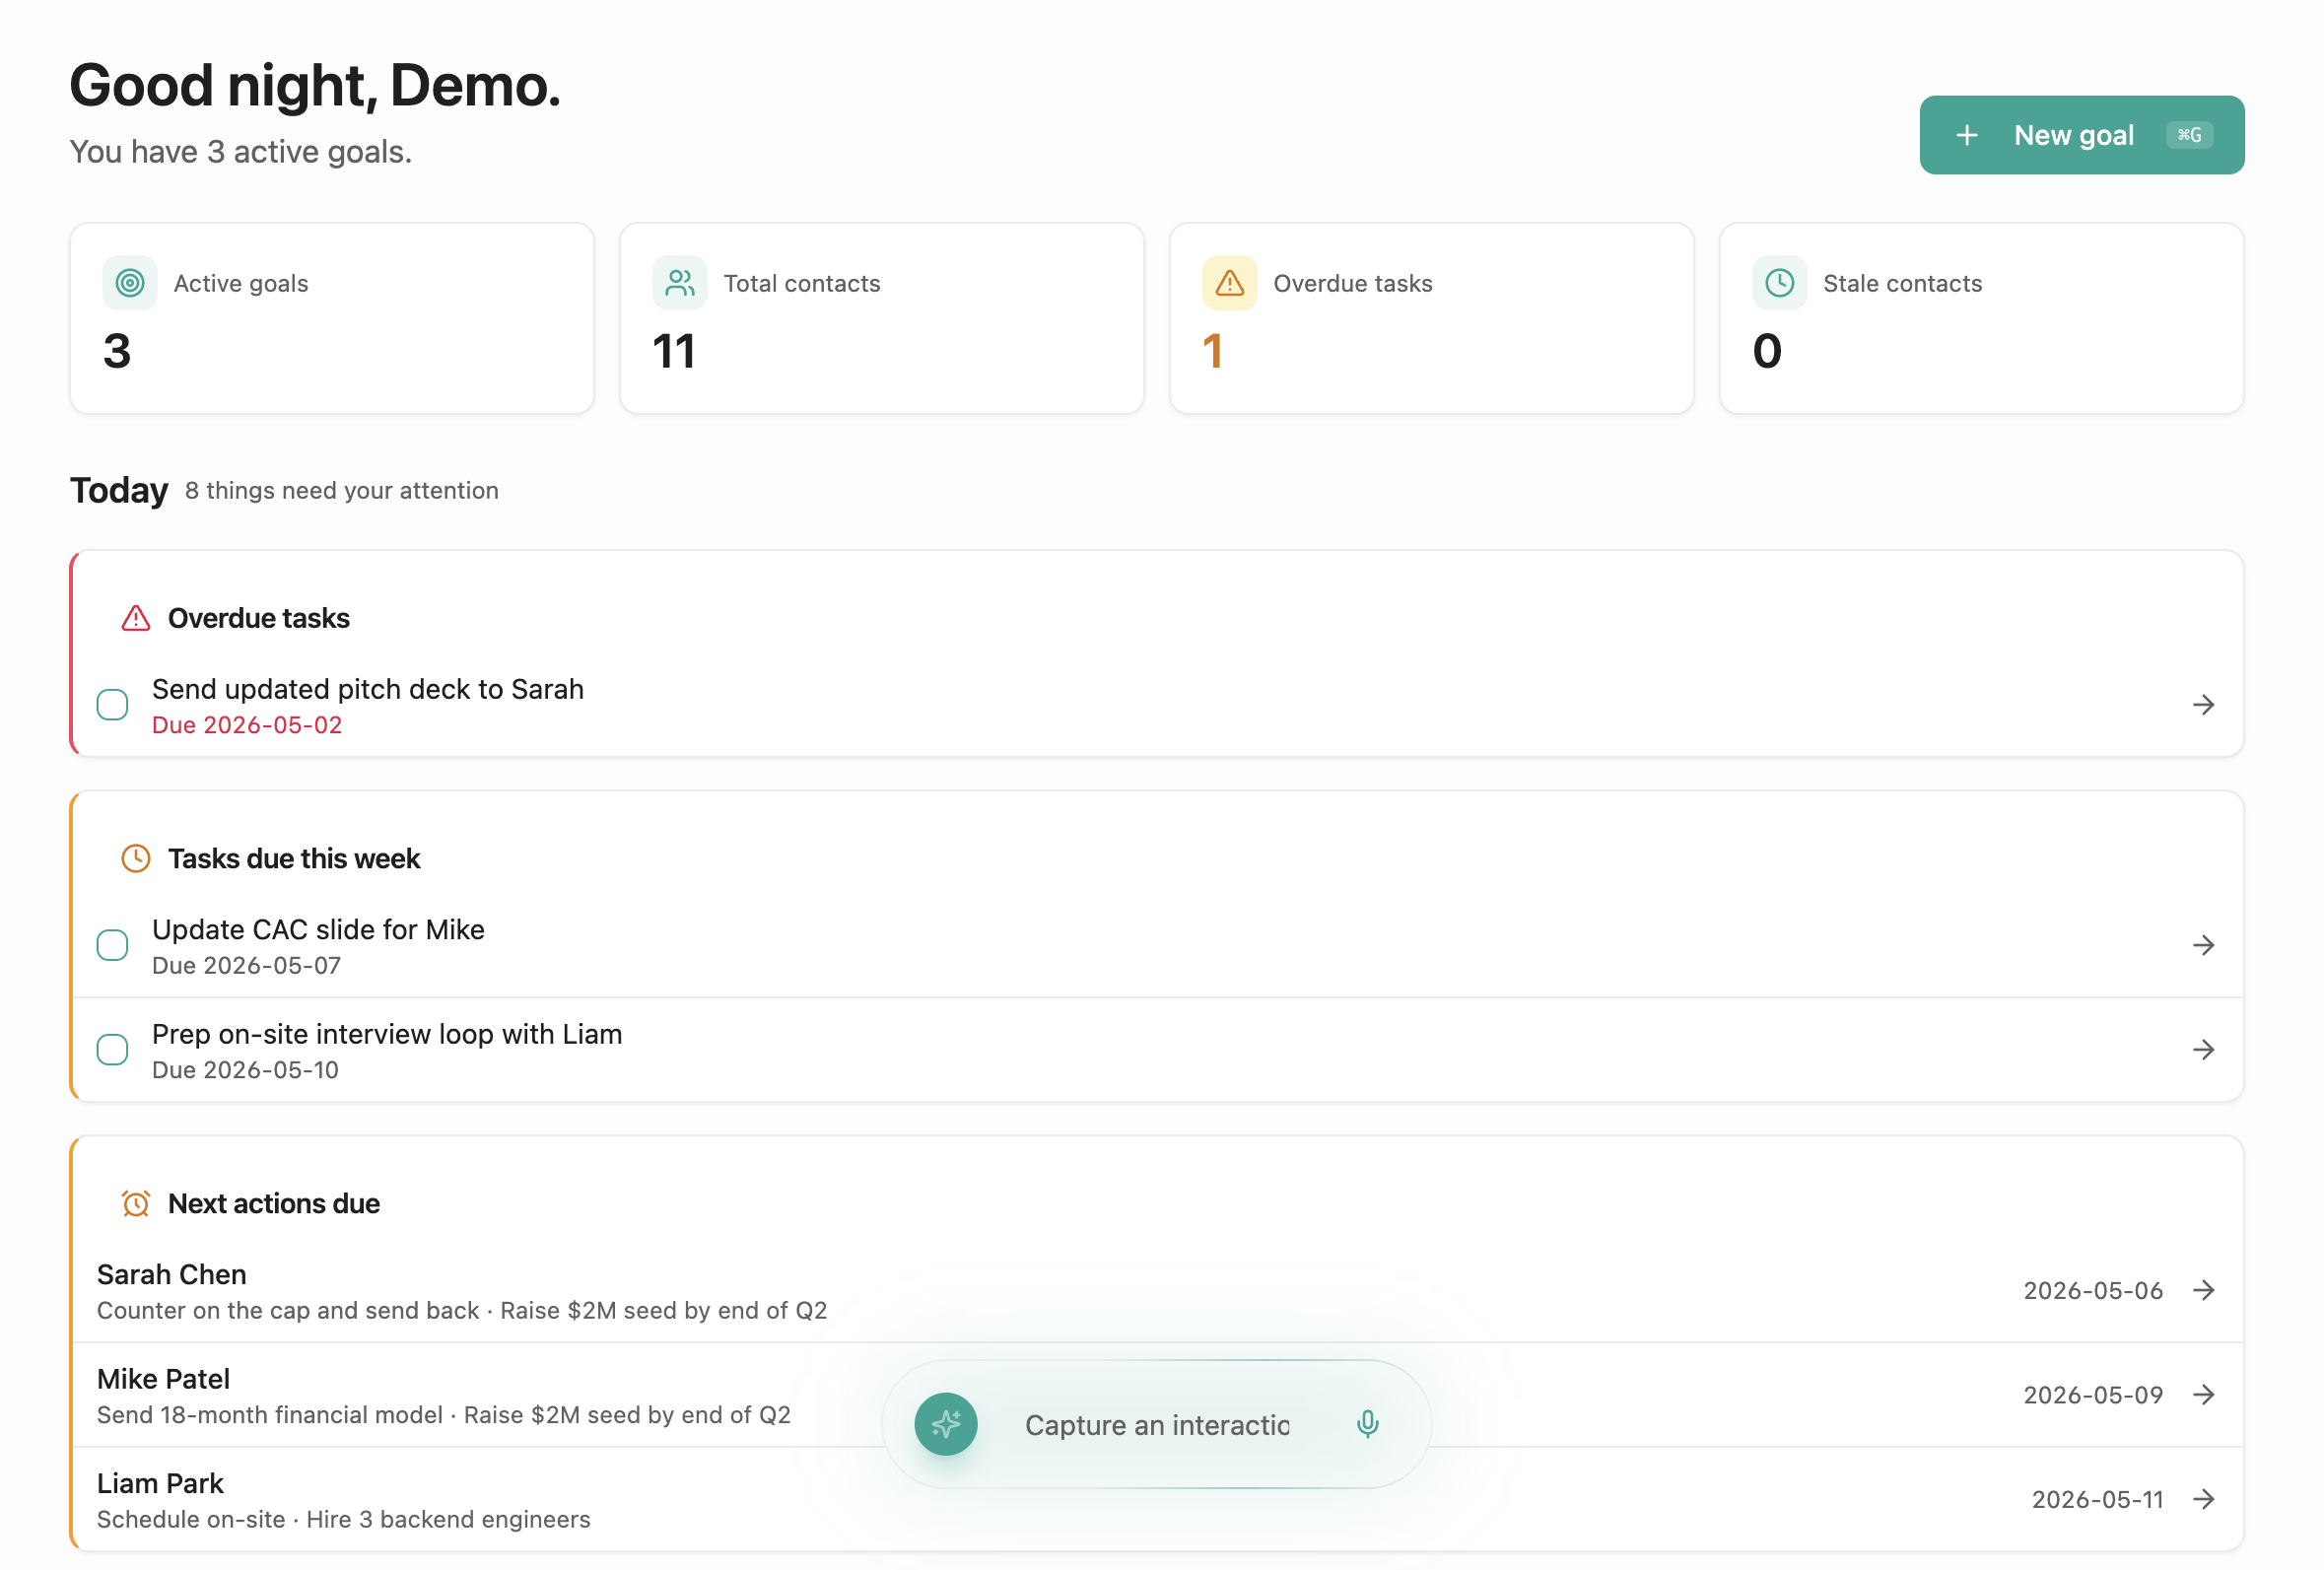Open arrow on Mike Patel row
Screen dimensions: 2324x1570
[2203, 1394]
